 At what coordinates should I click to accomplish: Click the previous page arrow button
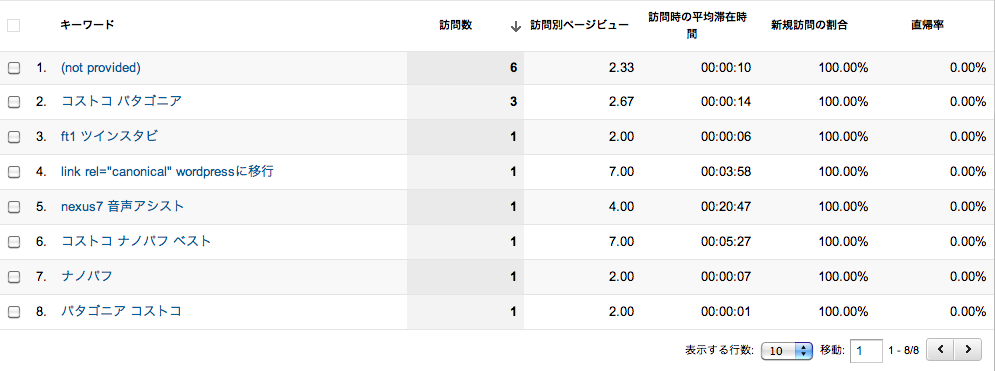[x=940, y=349]
